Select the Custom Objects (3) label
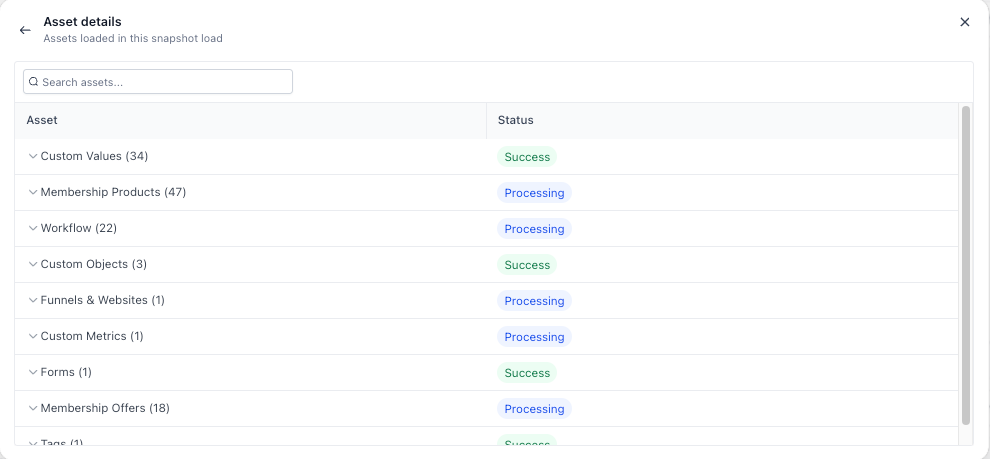The height and width of the screenshot is (459, 990). click(93, 264)
